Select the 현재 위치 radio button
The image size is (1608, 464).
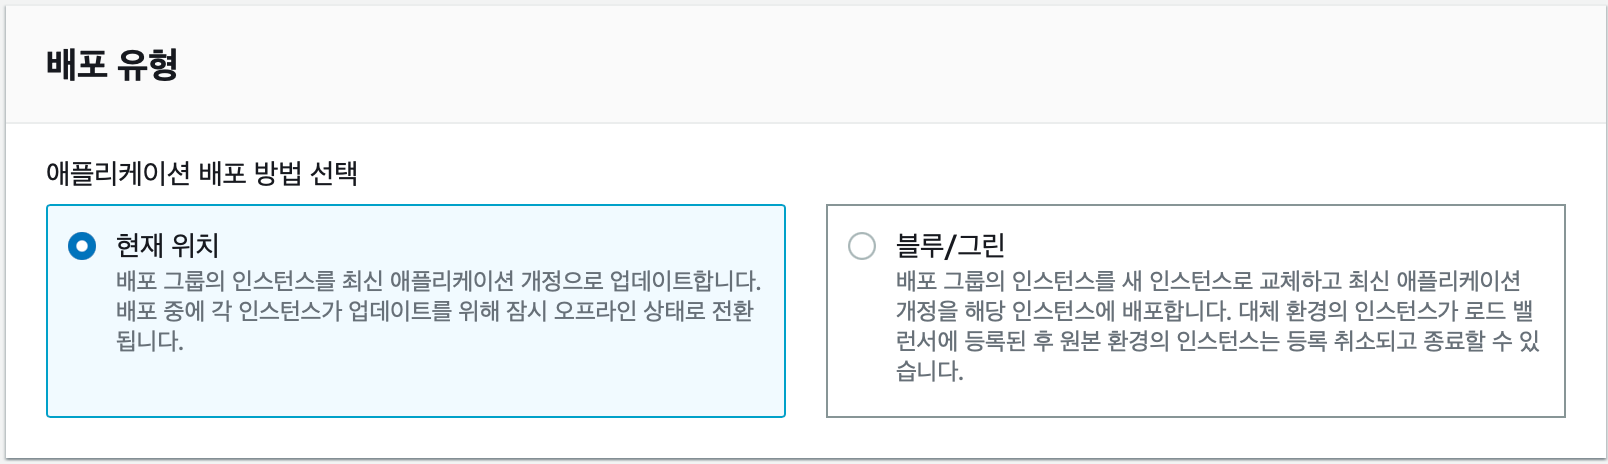[82, 246]
